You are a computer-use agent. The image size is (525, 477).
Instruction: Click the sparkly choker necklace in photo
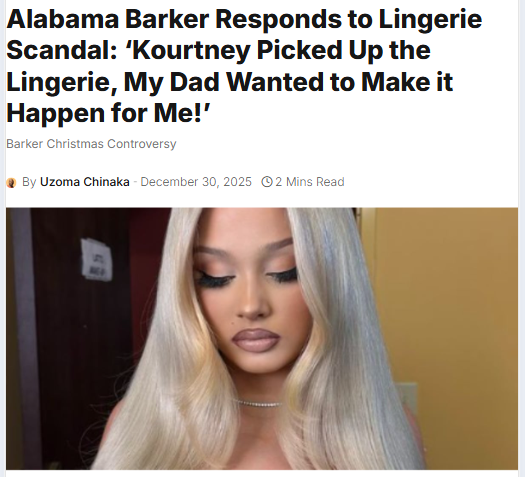point(257,403)
